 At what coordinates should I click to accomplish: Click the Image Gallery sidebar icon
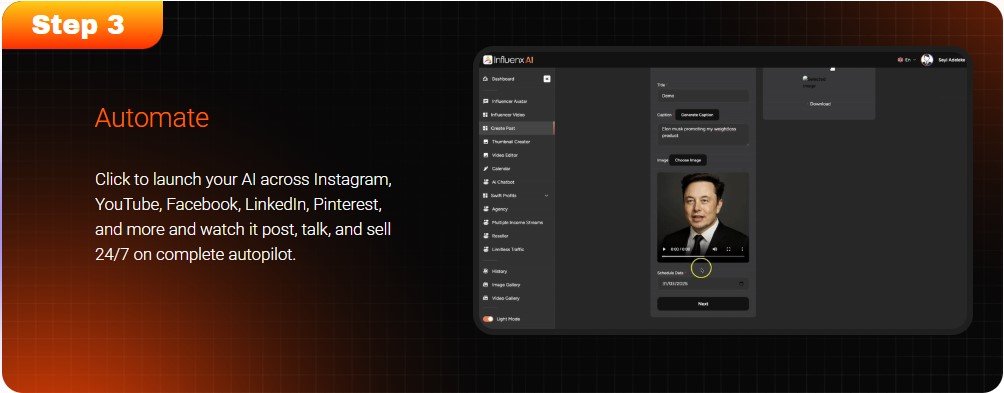point(485,285)
